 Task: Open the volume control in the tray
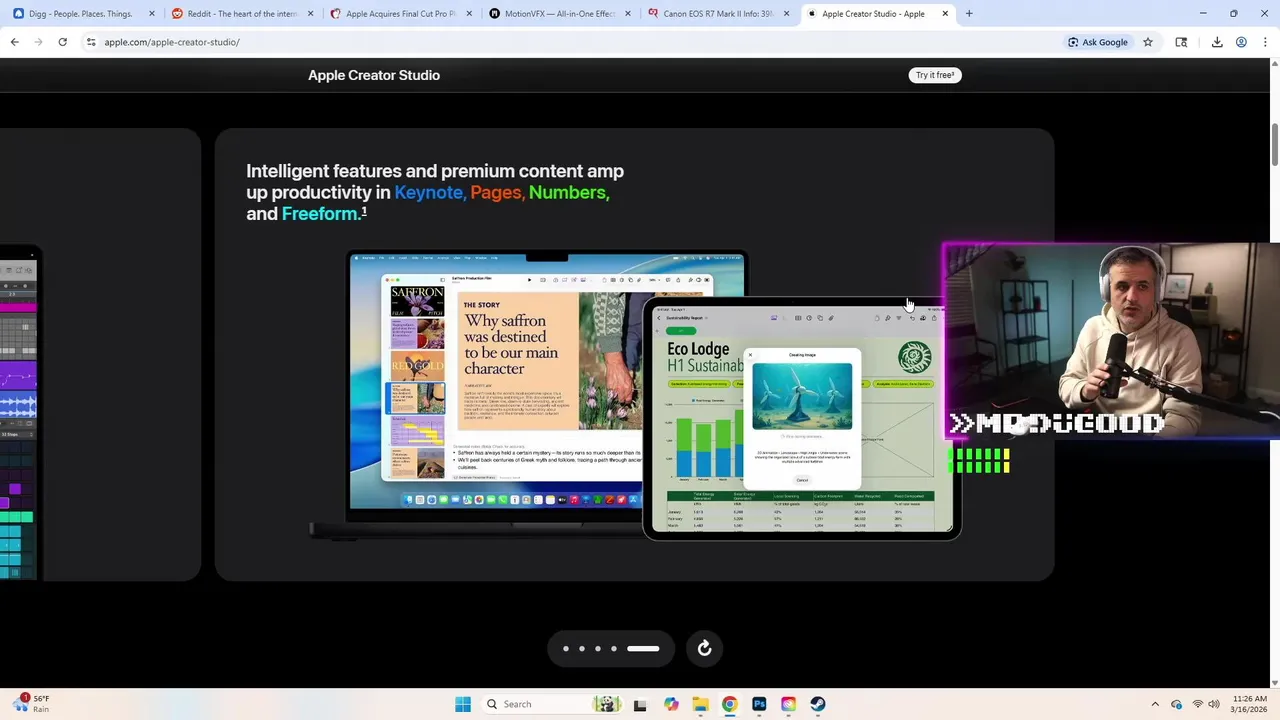point(1214,704)
